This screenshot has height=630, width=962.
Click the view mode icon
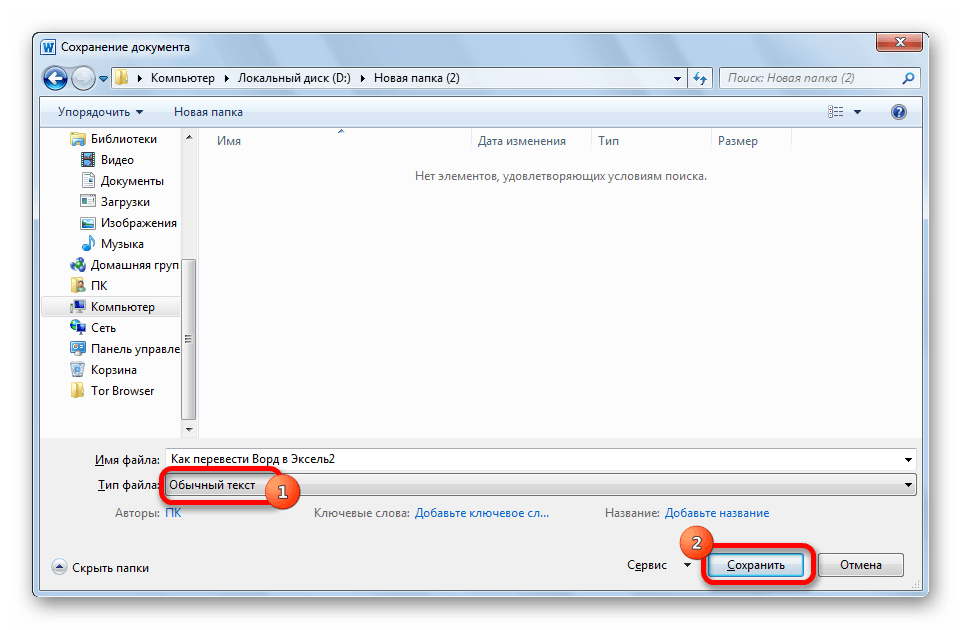click(x=836, y=112)
